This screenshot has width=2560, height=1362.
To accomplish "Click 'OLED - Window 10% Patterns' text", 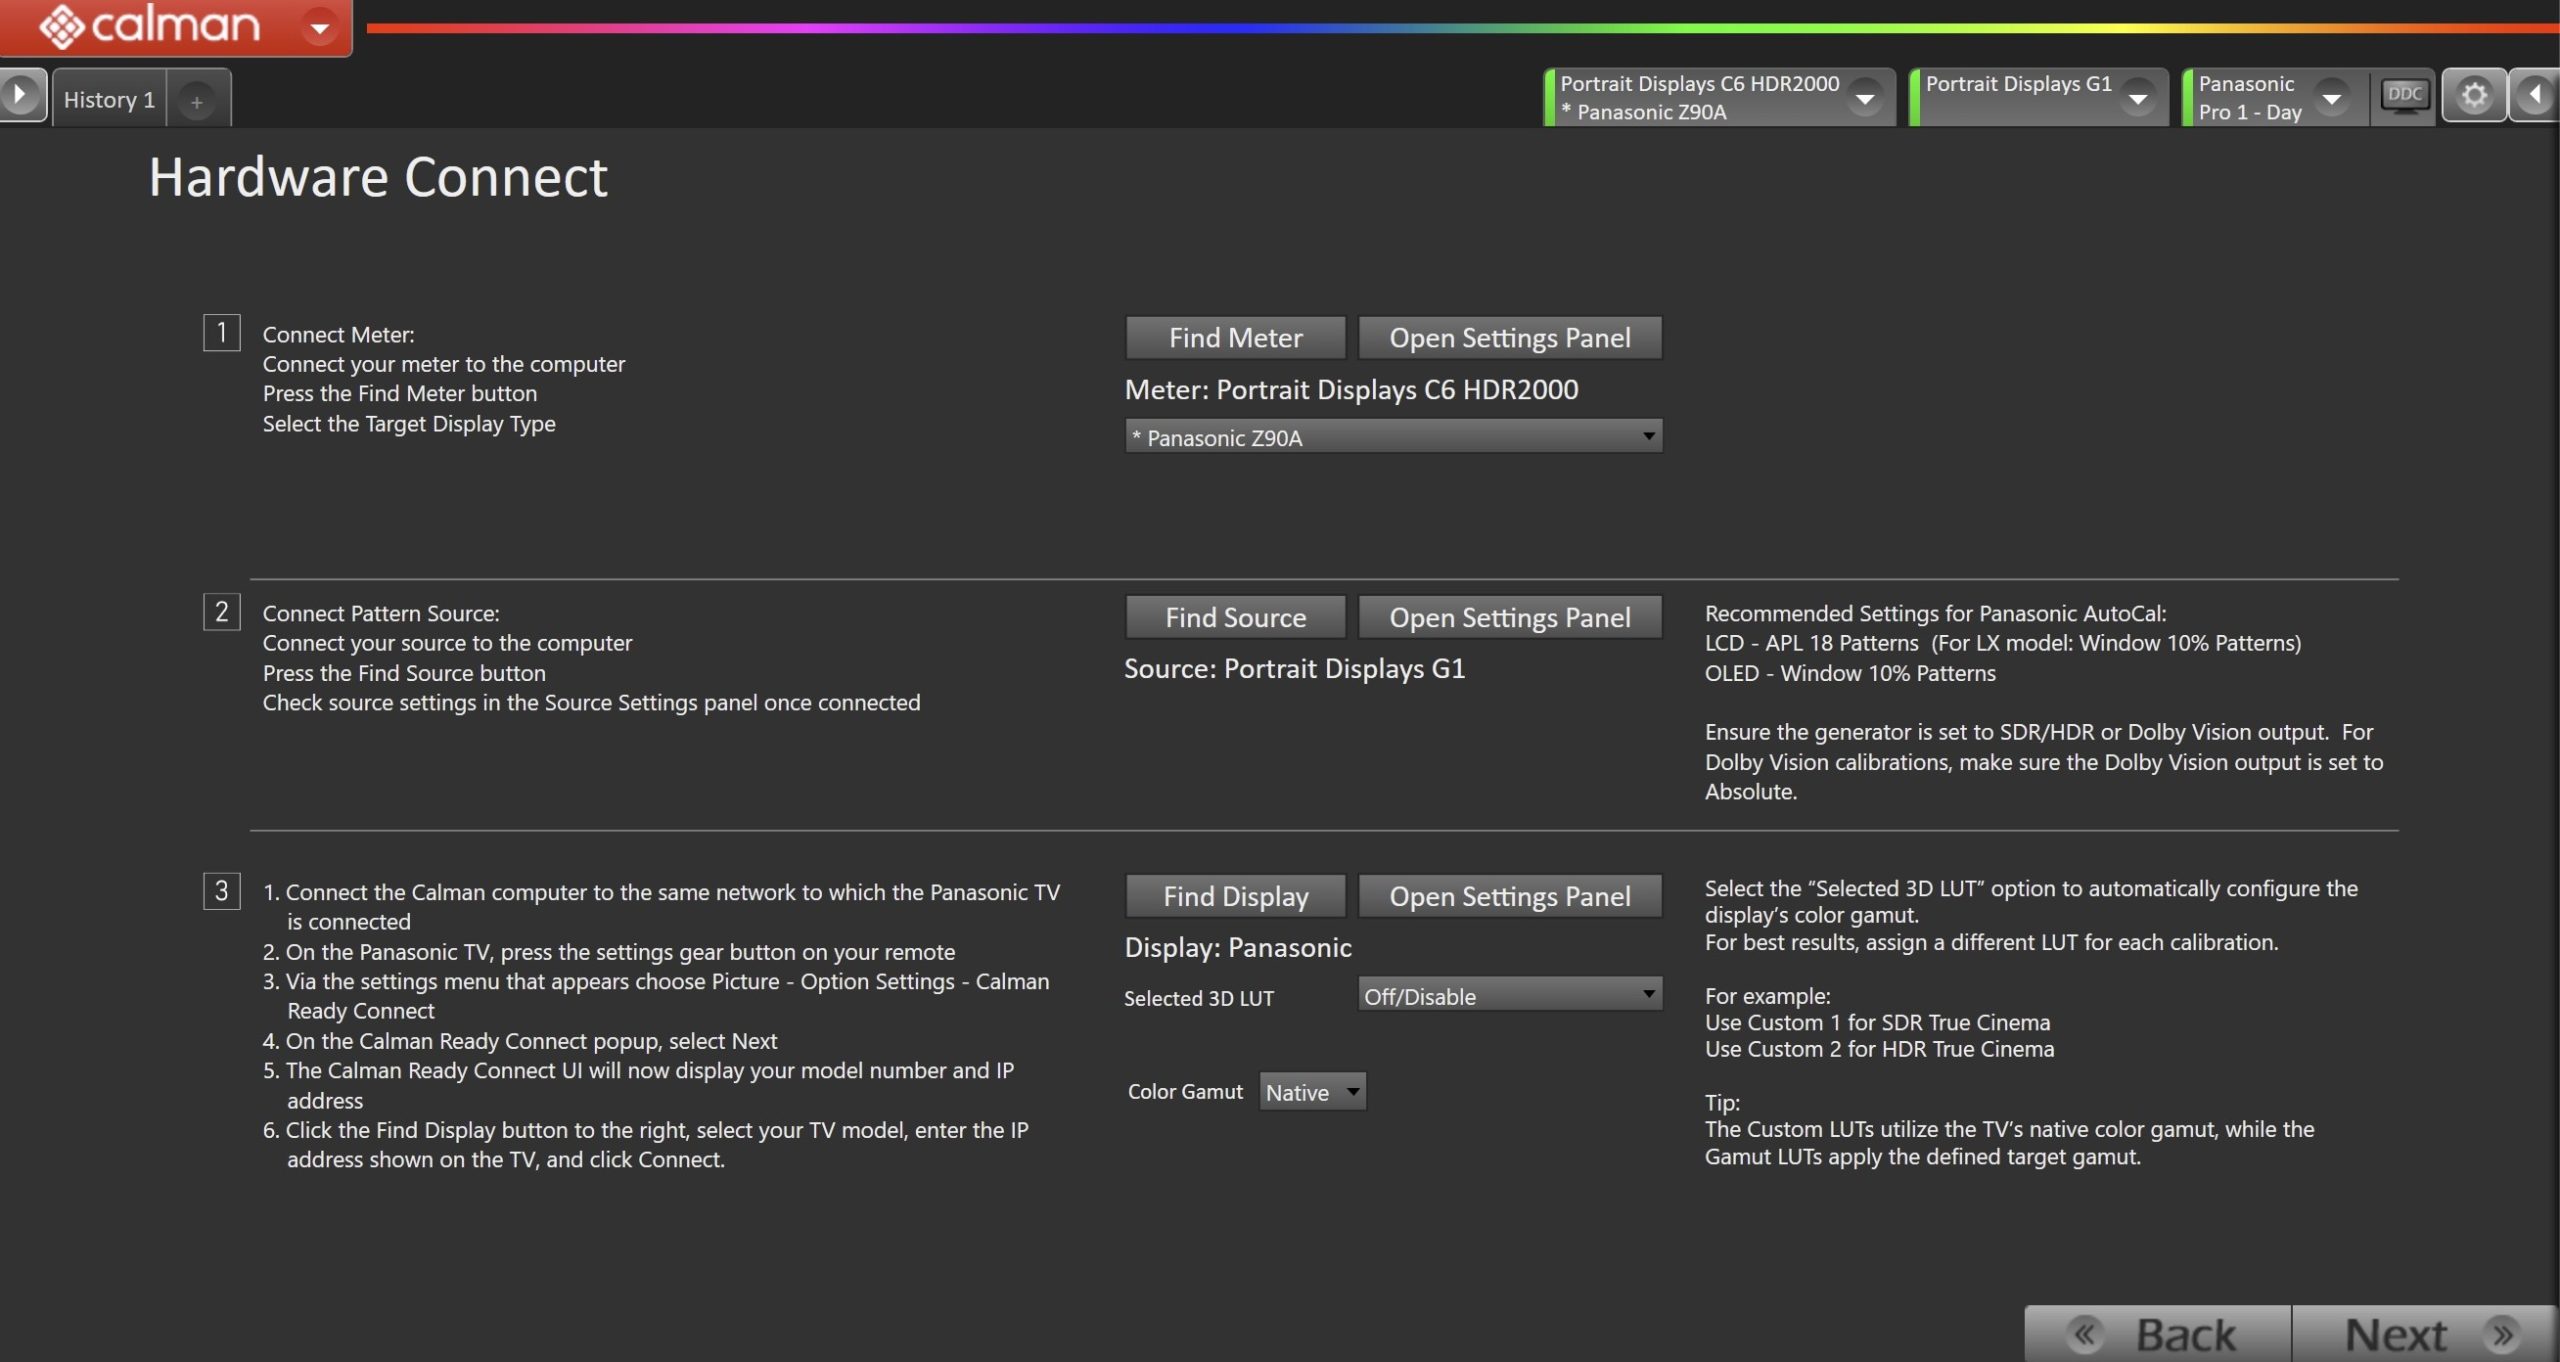I will 1850,673.
